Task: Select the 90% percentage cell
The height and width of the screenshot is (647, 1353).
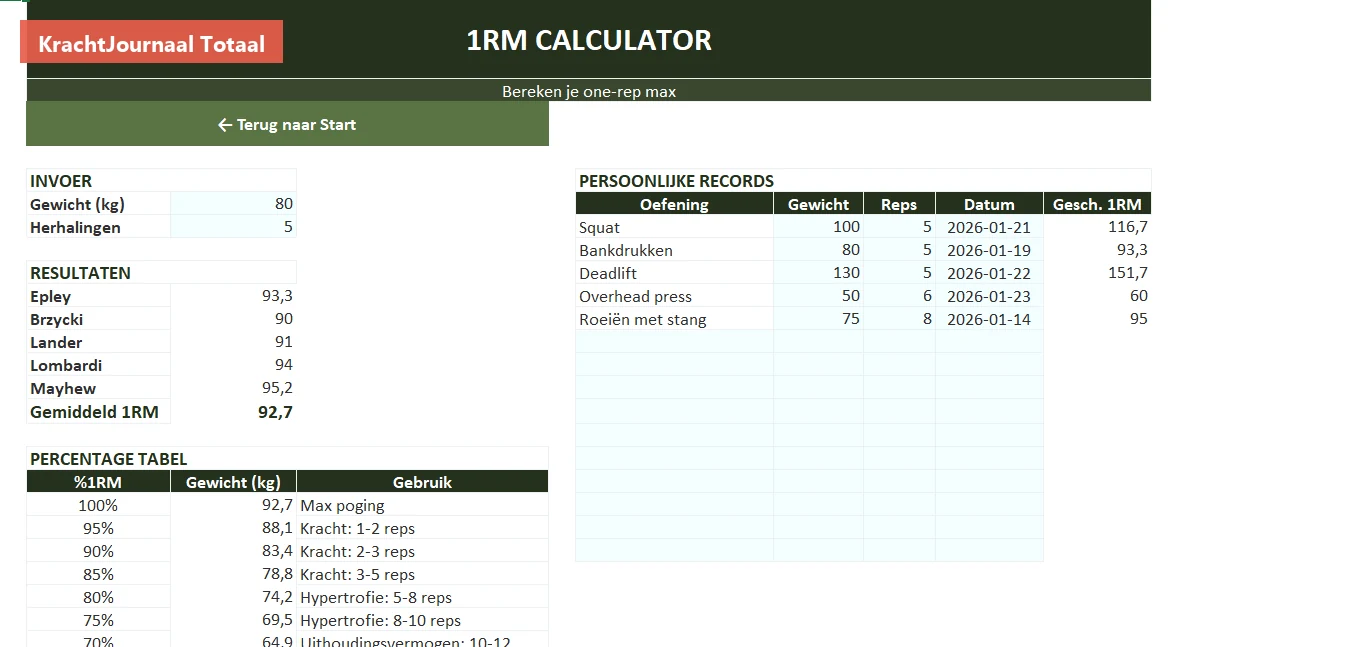Action: pyautogui.click(x=98, y=551)
